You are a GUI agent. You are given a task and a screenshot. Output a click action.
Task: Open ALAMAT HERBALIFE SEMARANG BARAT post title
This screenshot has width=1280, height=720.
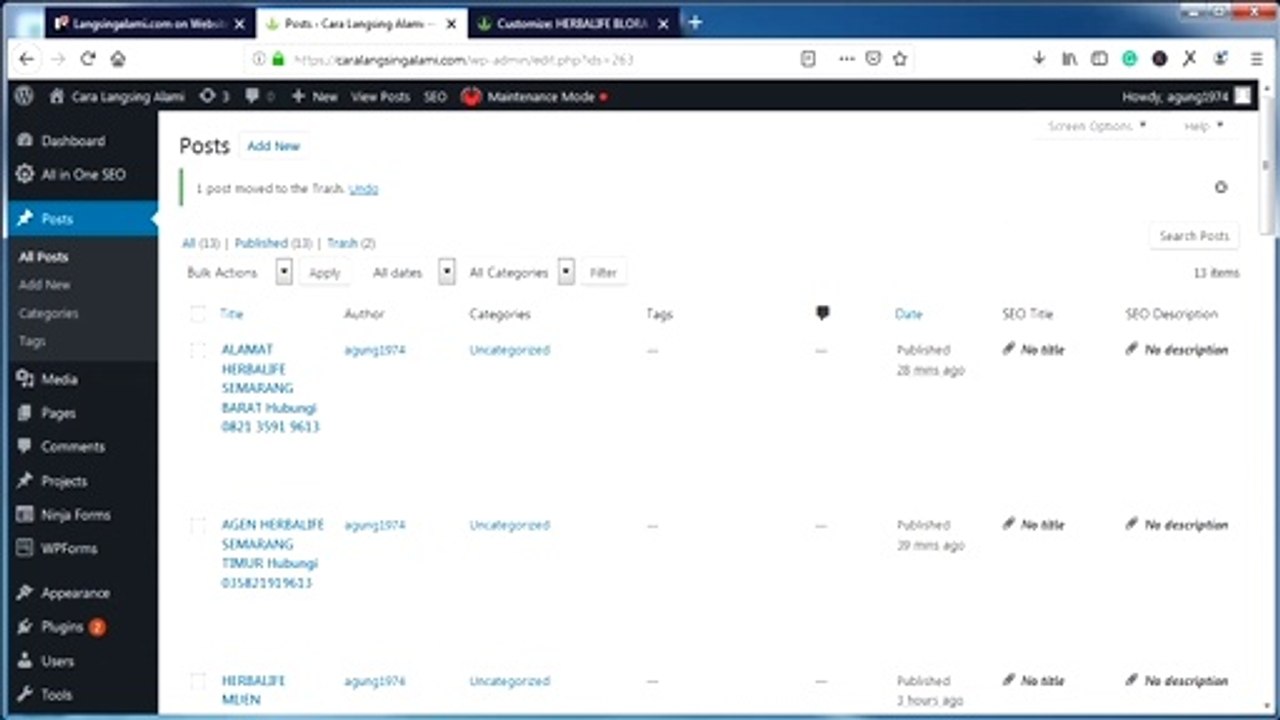coord(270,388)
